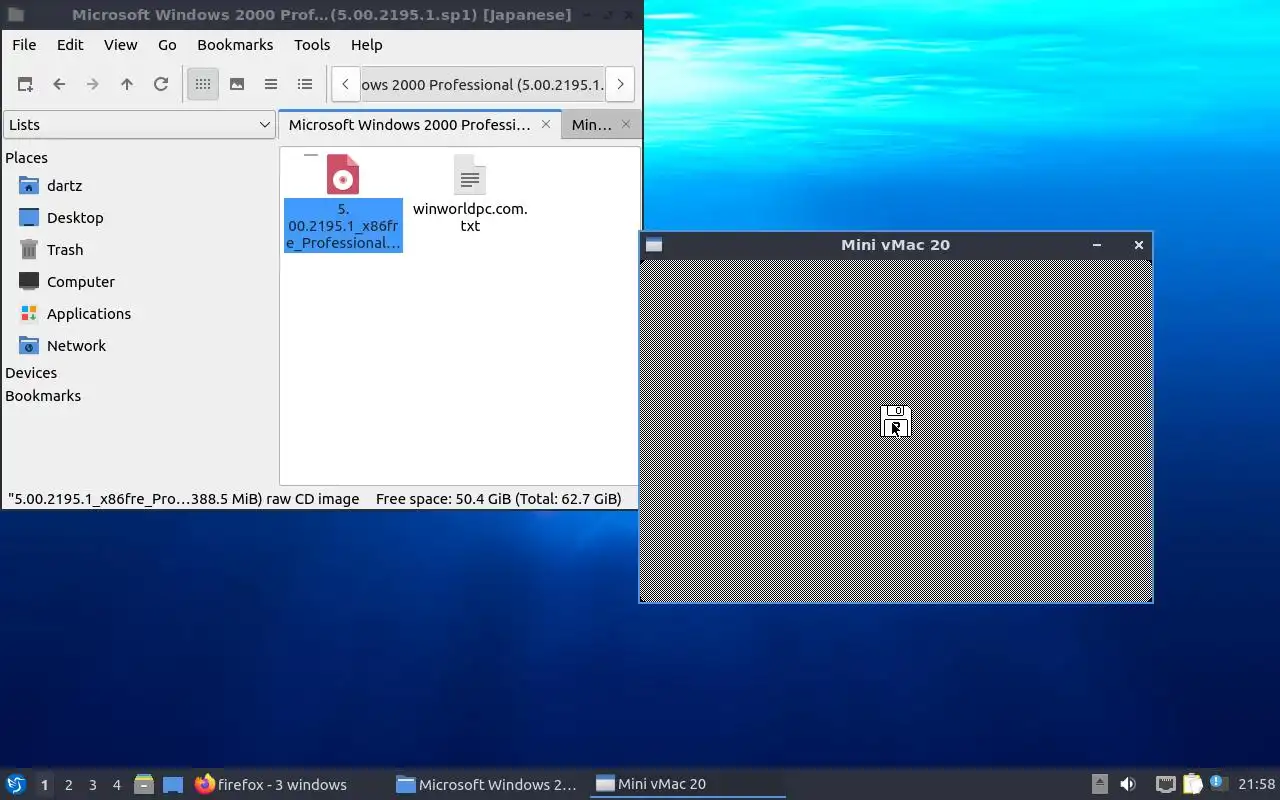This screenshot has width=1280, height=800.
Task: Switch to virtual desktop 4
Action: 116,785
